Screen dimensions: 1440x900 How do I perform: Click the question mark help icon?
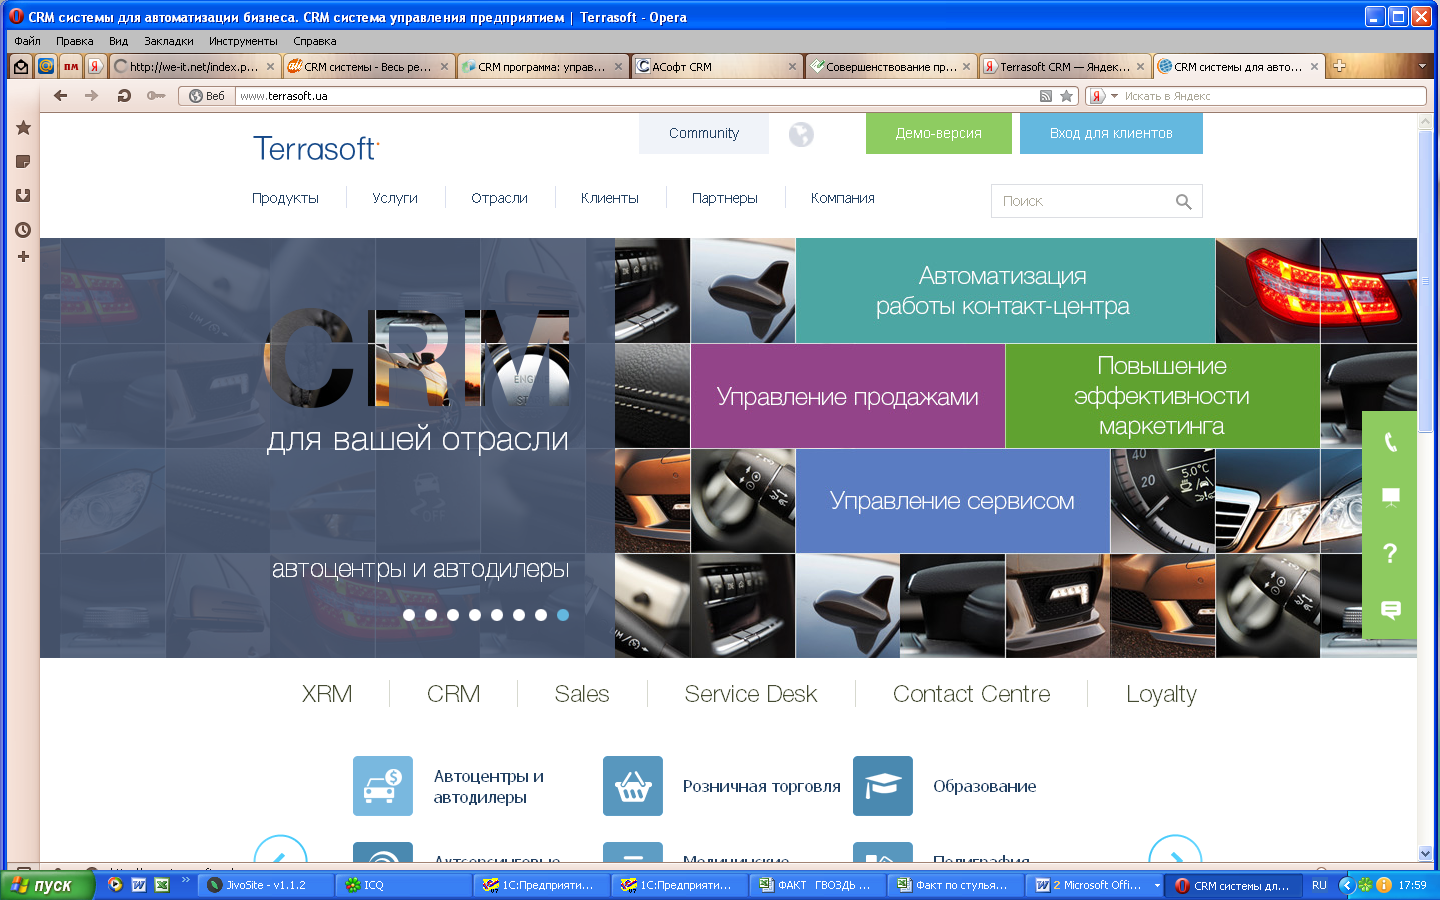1390,553
